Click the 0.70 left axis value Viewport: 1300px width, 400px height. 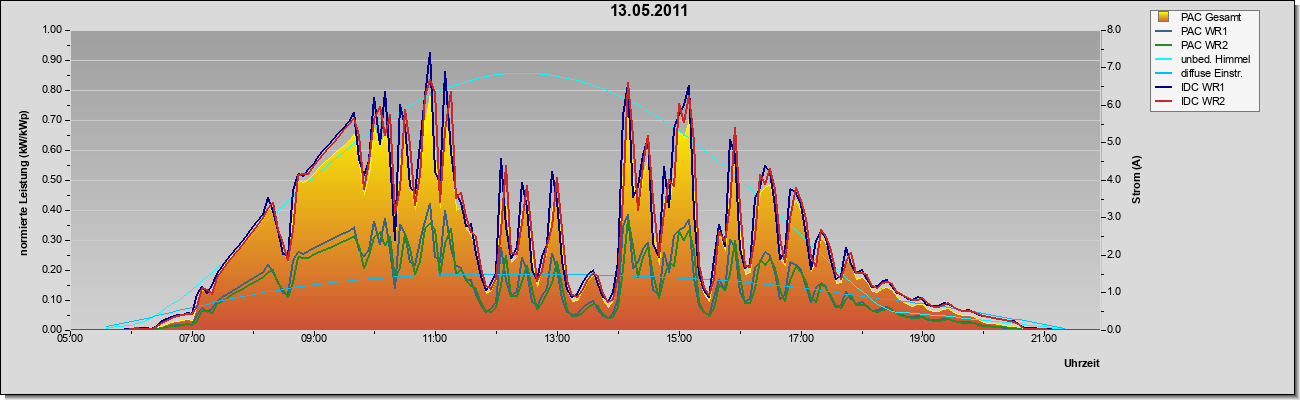52,120
